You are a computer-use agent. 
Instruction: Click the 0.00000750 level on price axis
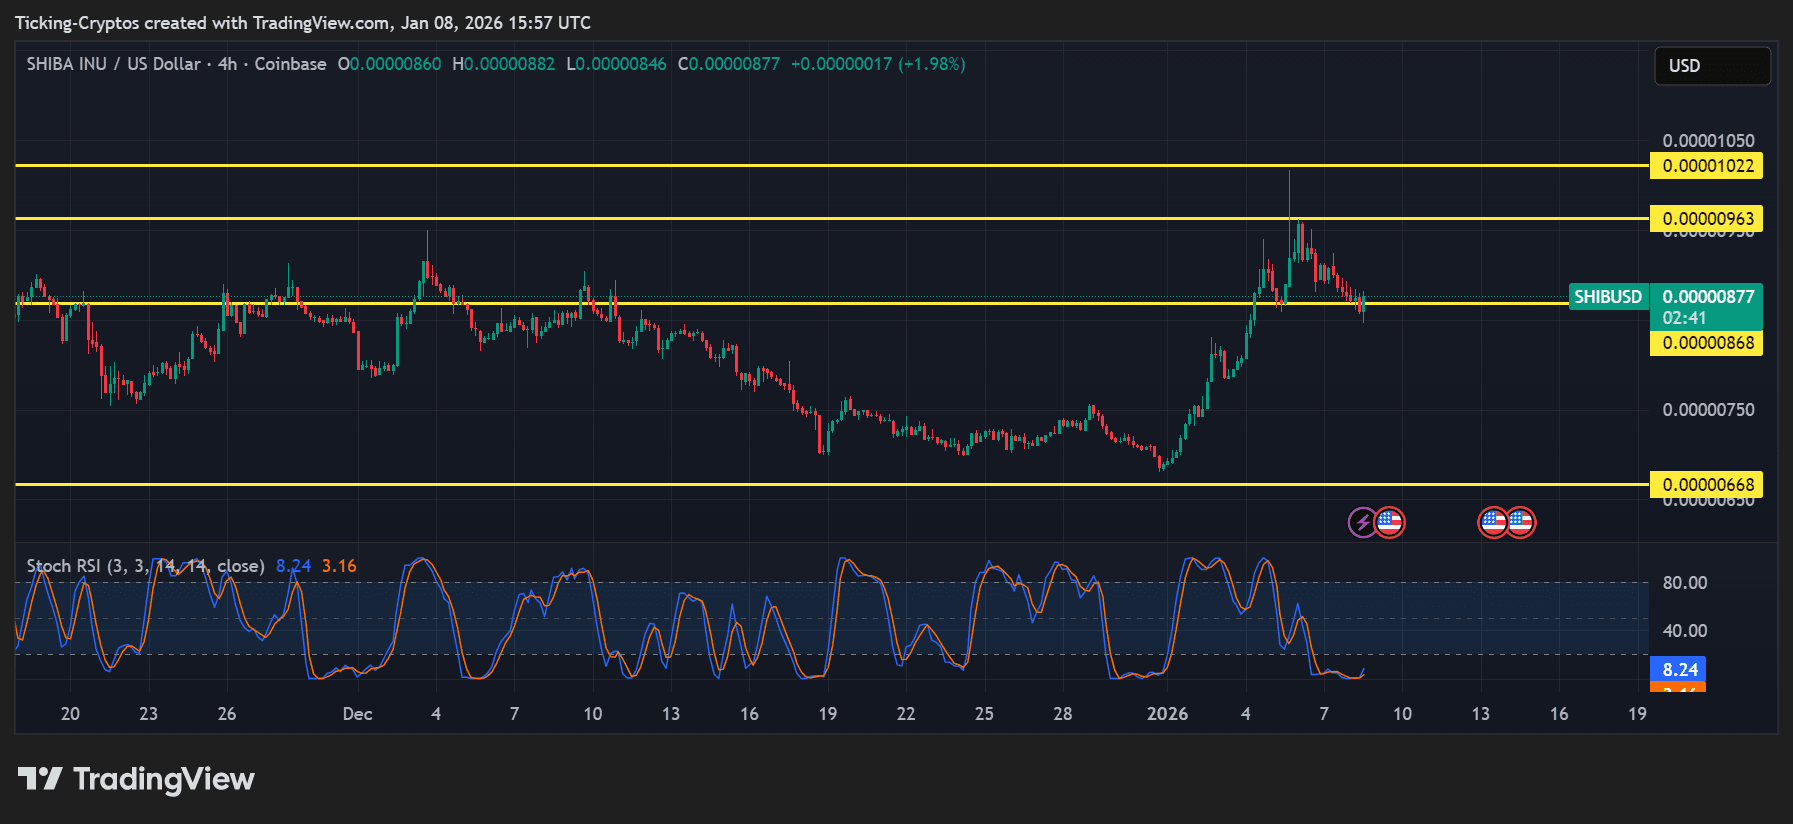coord(1707,410)
